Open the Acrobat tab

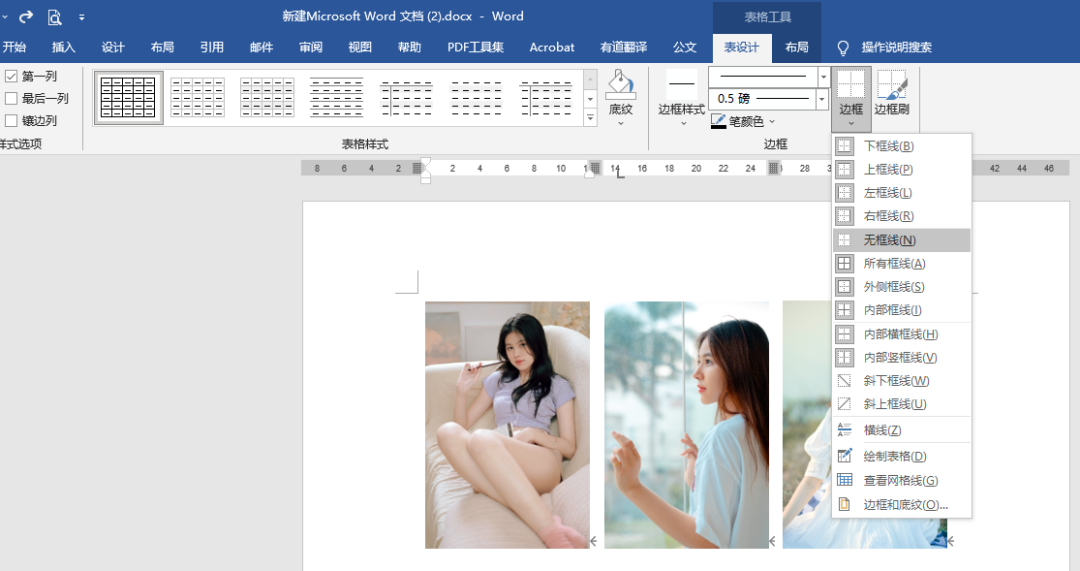click(552, 48)
